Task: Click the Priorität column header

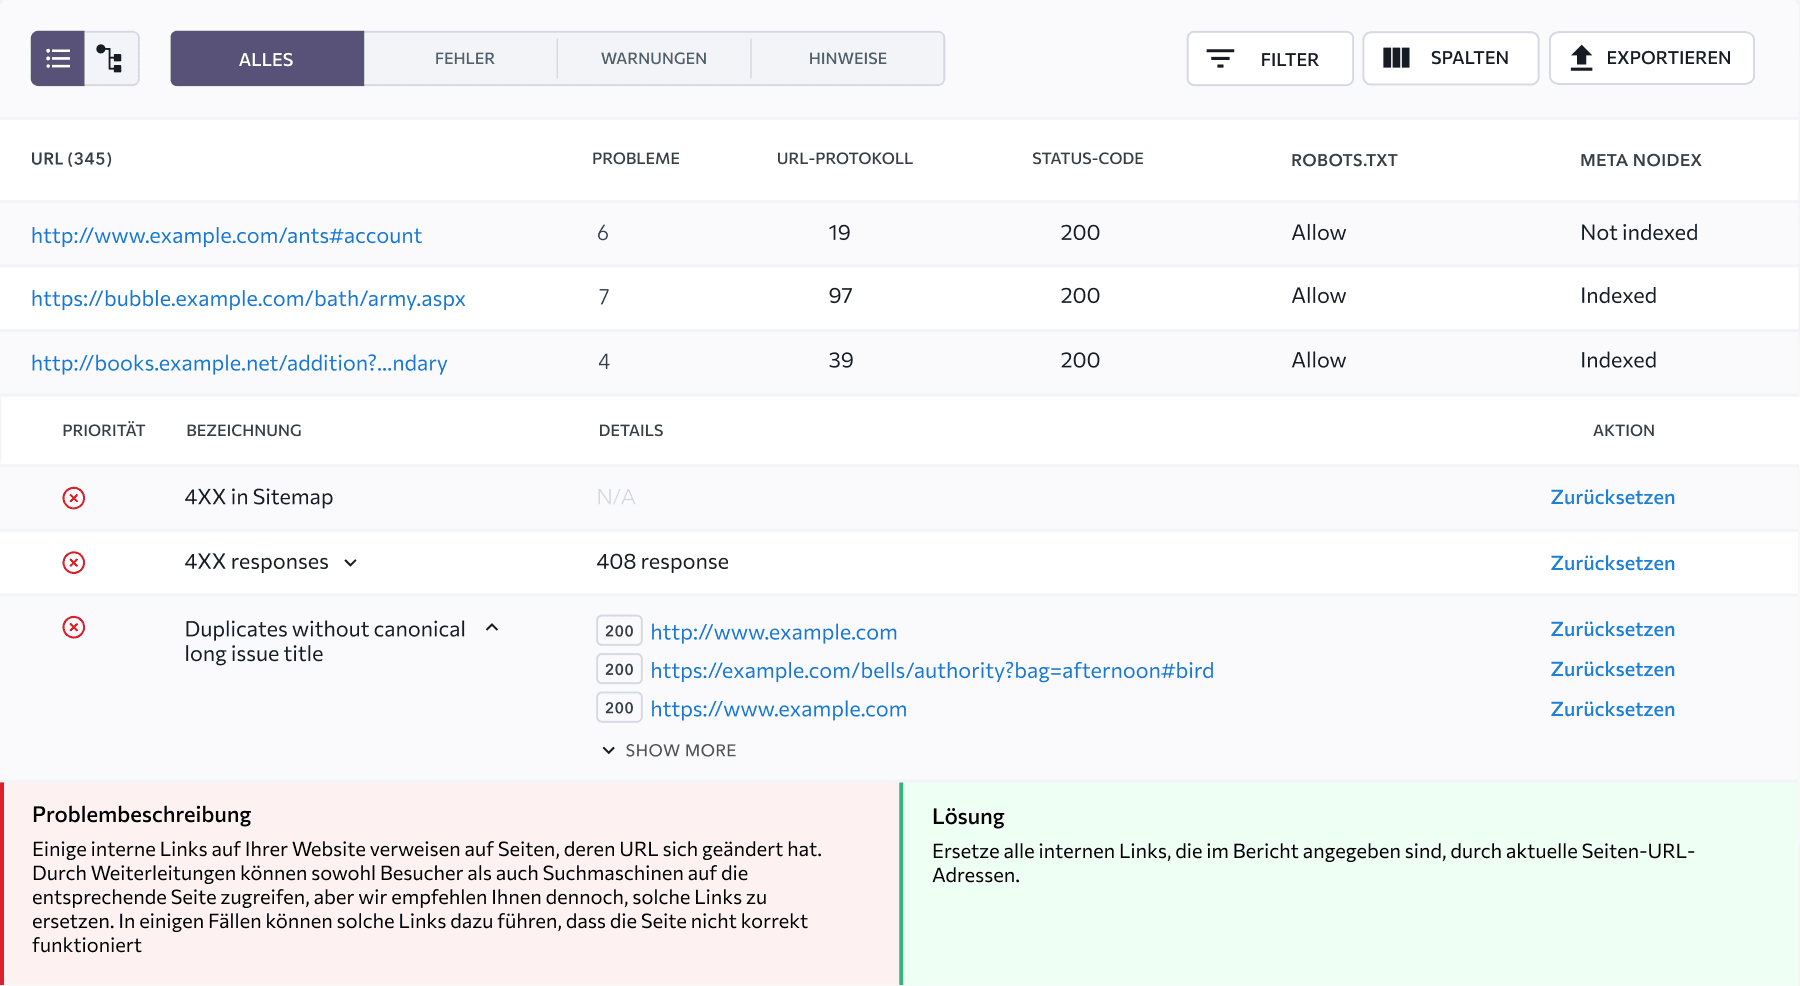Action: pyautogui.click(x=104, y=430)
